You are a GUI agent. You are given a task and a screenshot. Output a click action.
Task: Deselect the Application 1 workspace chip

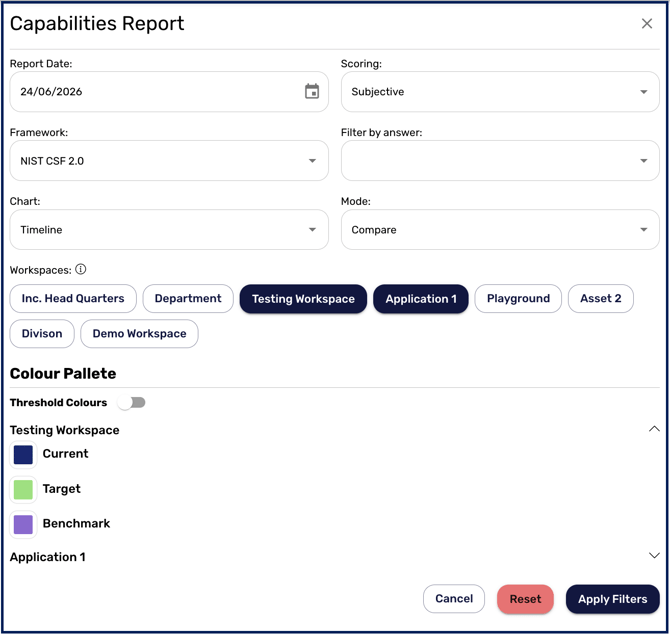[421, 299]
